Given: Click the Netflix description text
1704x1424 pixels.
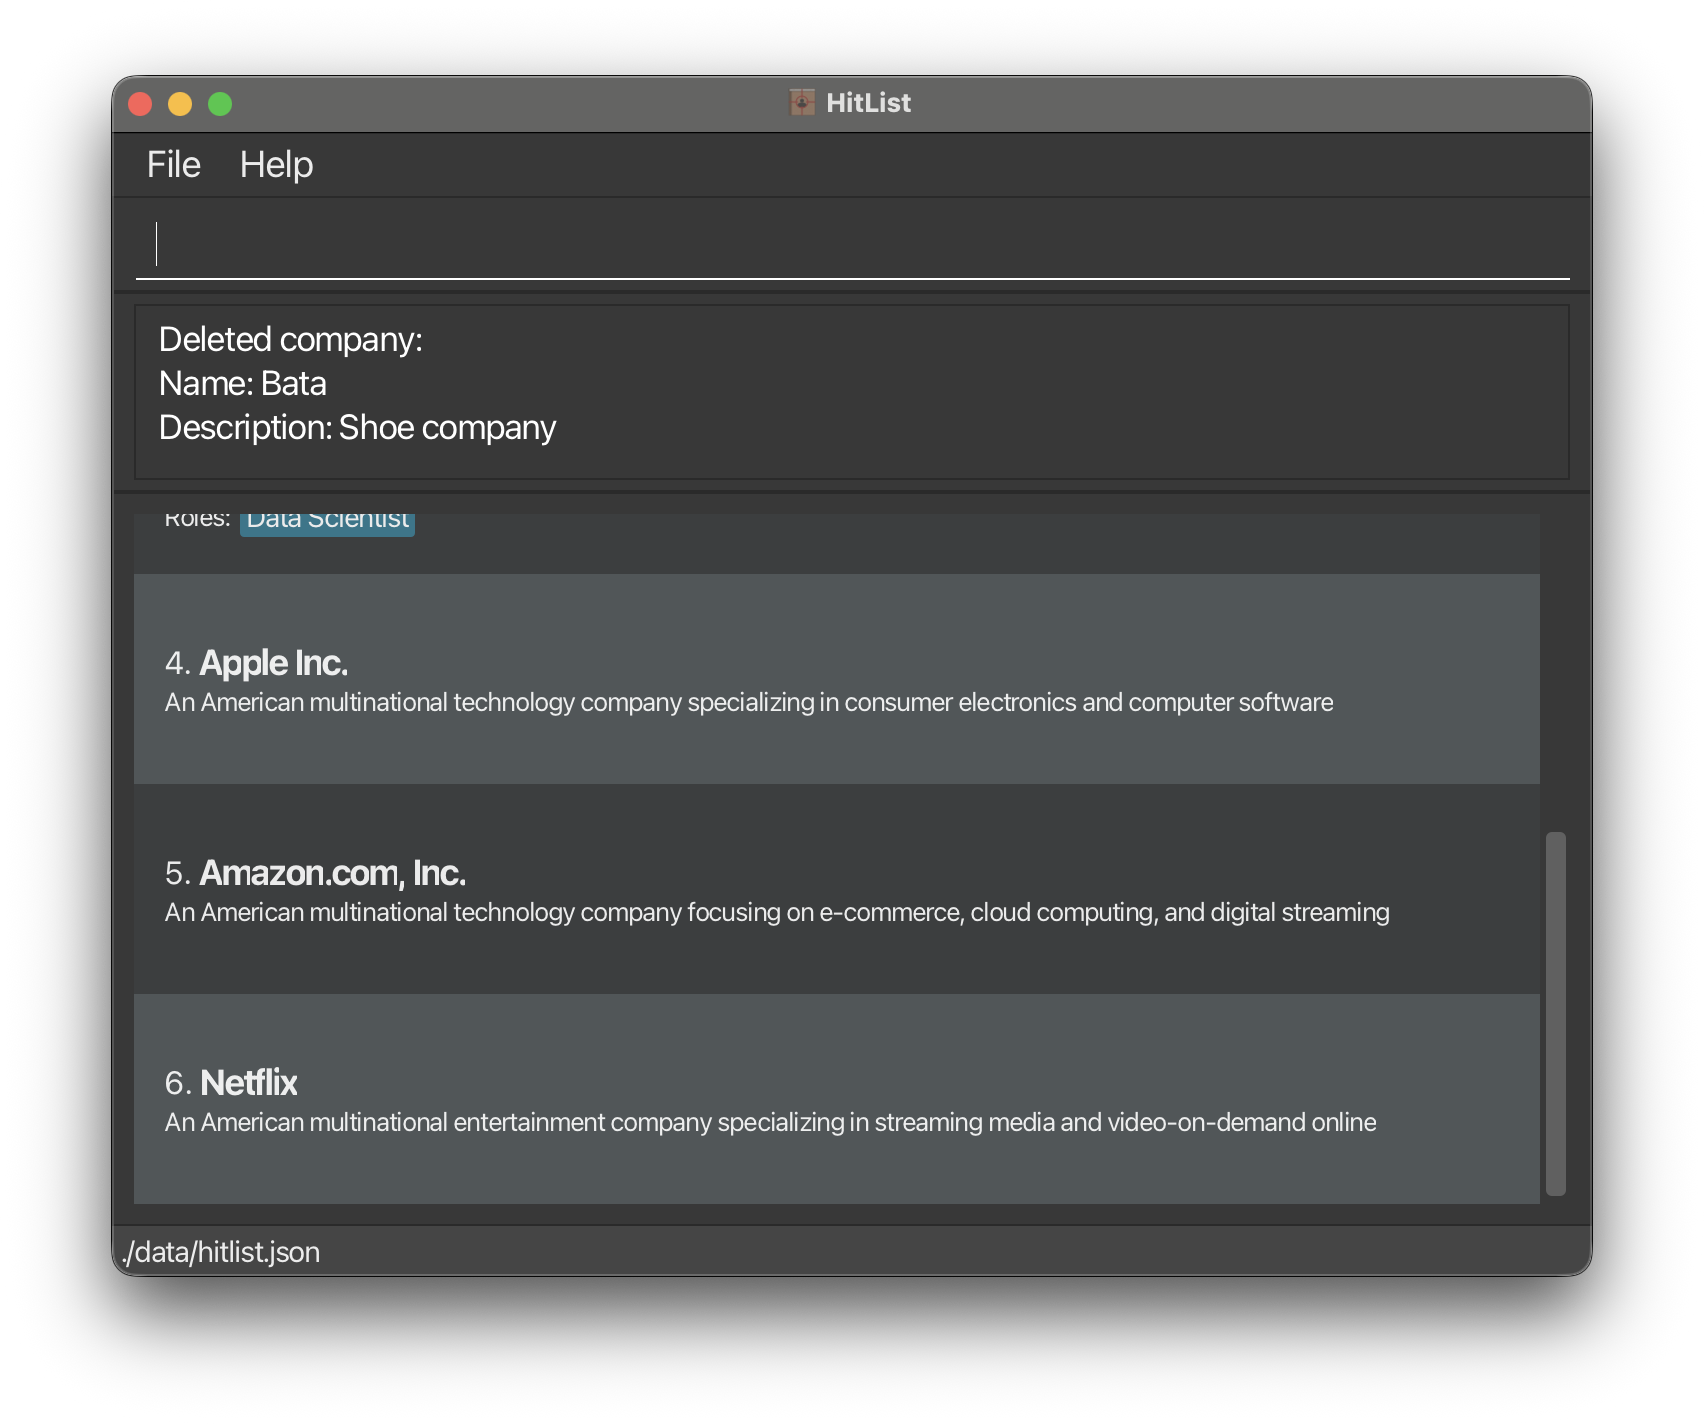Looking at the screenshot, I should [x=770, y=1122].
